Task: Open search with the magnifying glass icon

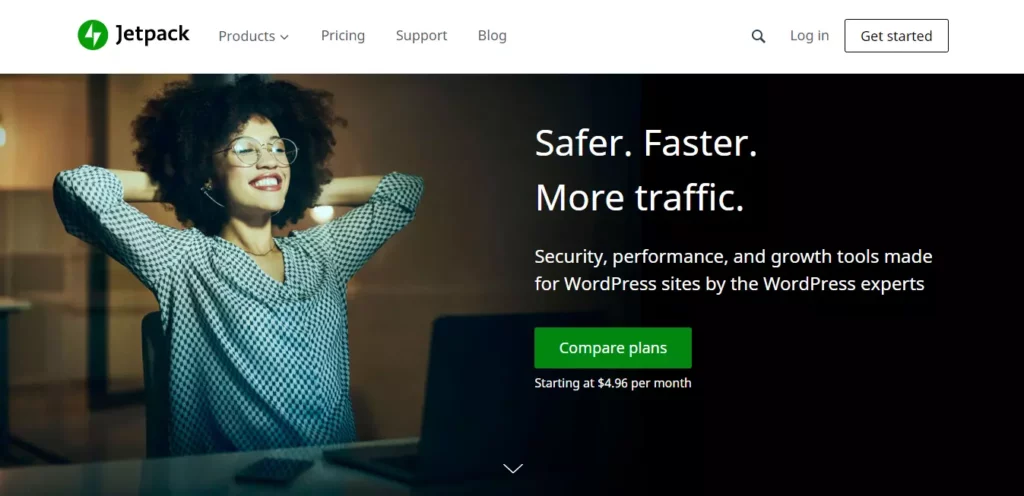Action: [758, 37]
